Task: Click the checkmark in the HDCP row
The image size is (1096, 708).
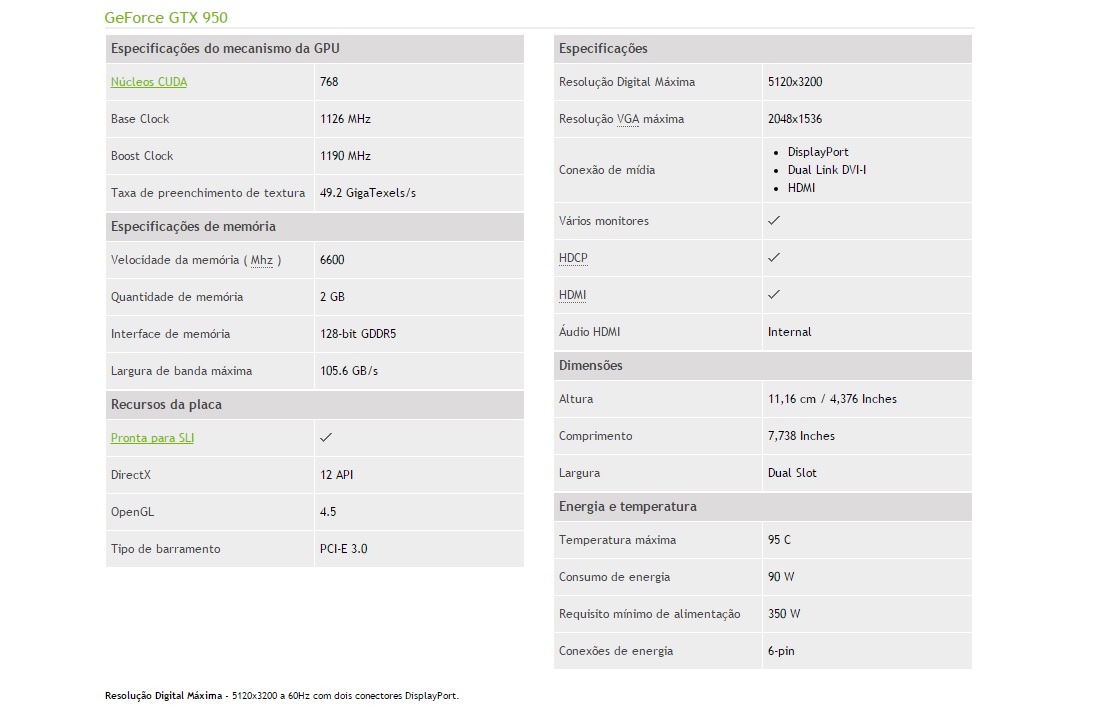Action: 773,257
